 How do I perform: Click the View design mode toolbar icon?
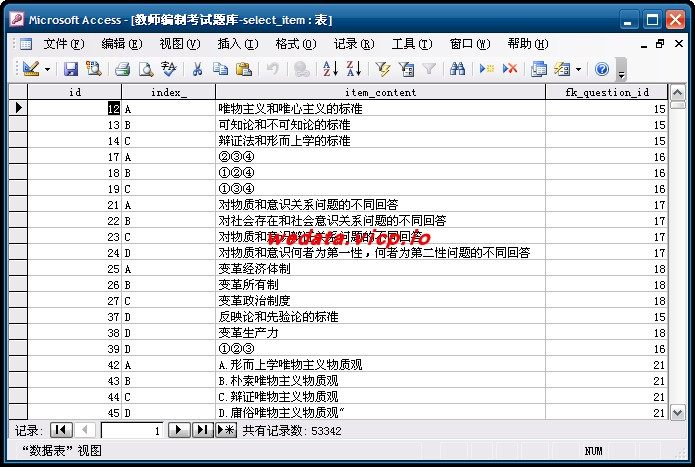pyautogui.click(x=31, y=69)
